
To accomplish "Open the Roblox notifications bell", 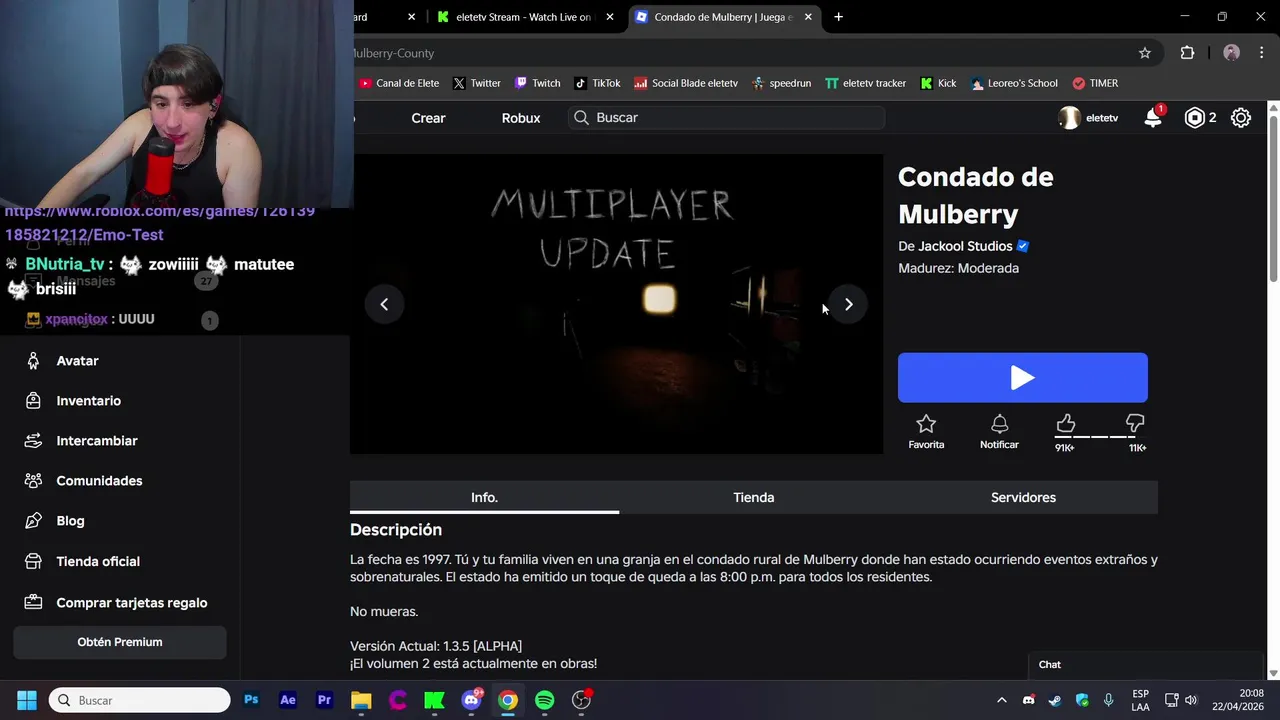I will coord(1153,117).
